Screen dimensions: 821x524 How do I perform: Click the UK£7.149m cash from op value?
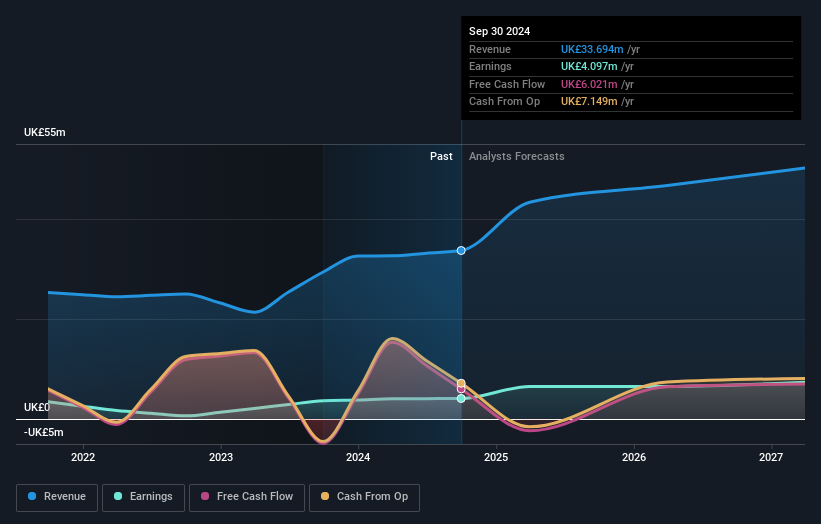click(x=589, y=102)
